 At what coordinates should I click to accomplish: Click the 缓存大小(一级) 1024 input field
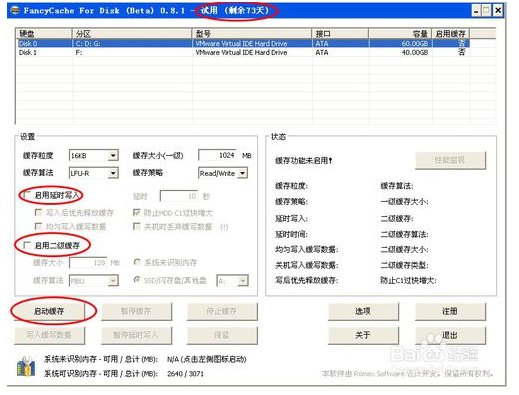217,155
